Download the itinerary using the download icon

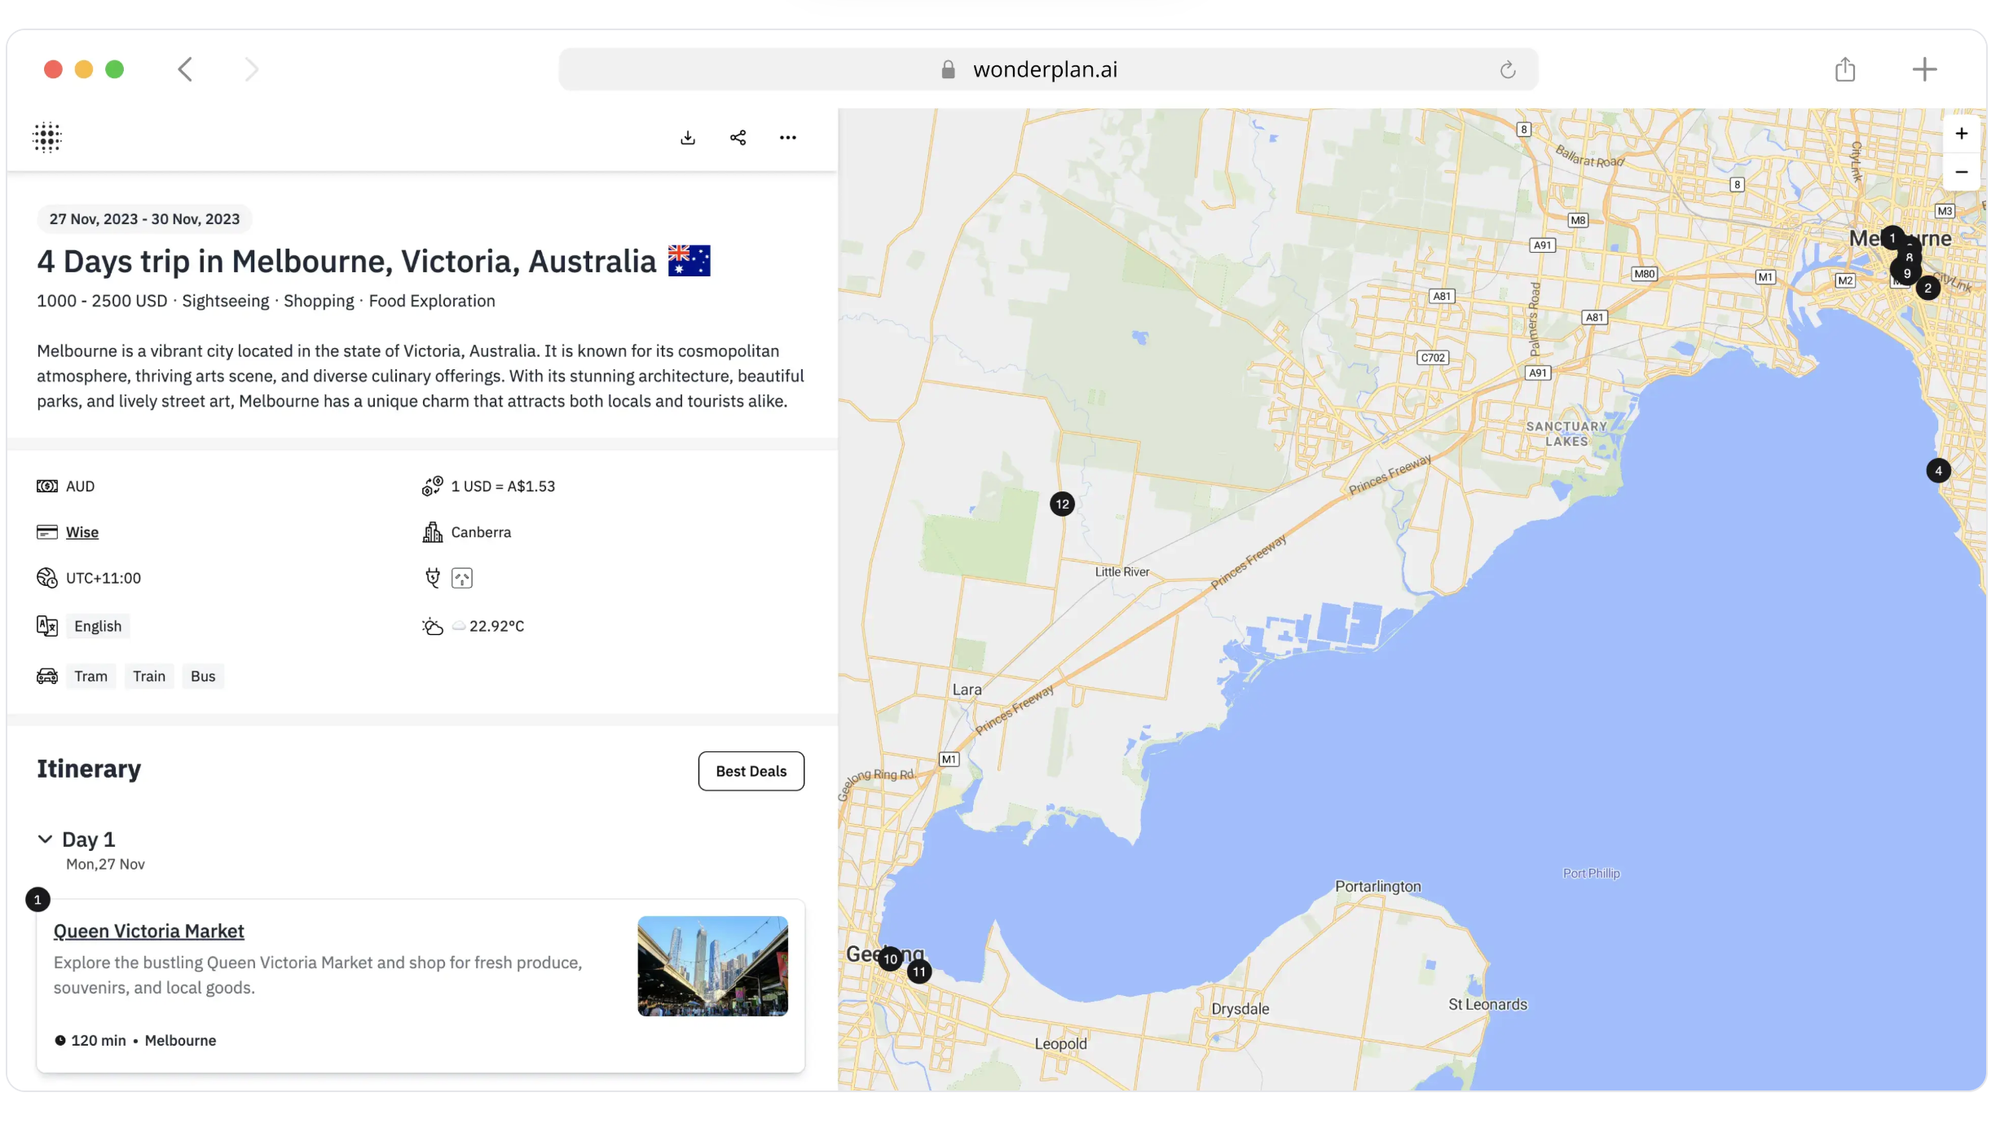tap(688, 137)
